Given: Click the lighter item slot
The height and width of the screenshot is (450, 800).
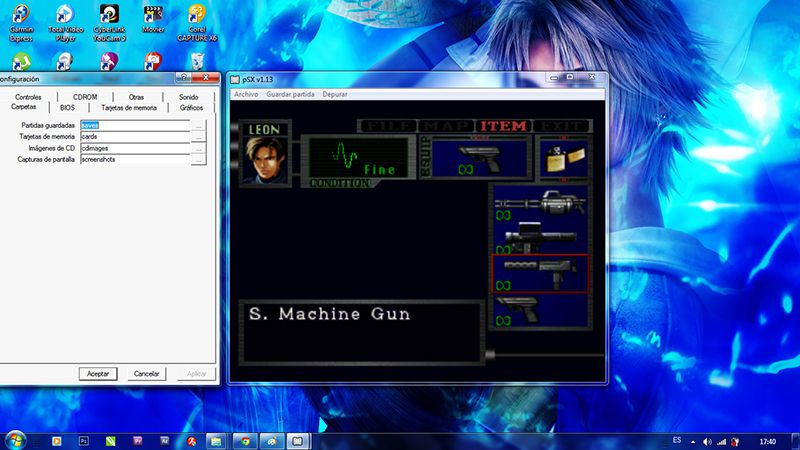Looking at the screenshot, I should [564, 158].
